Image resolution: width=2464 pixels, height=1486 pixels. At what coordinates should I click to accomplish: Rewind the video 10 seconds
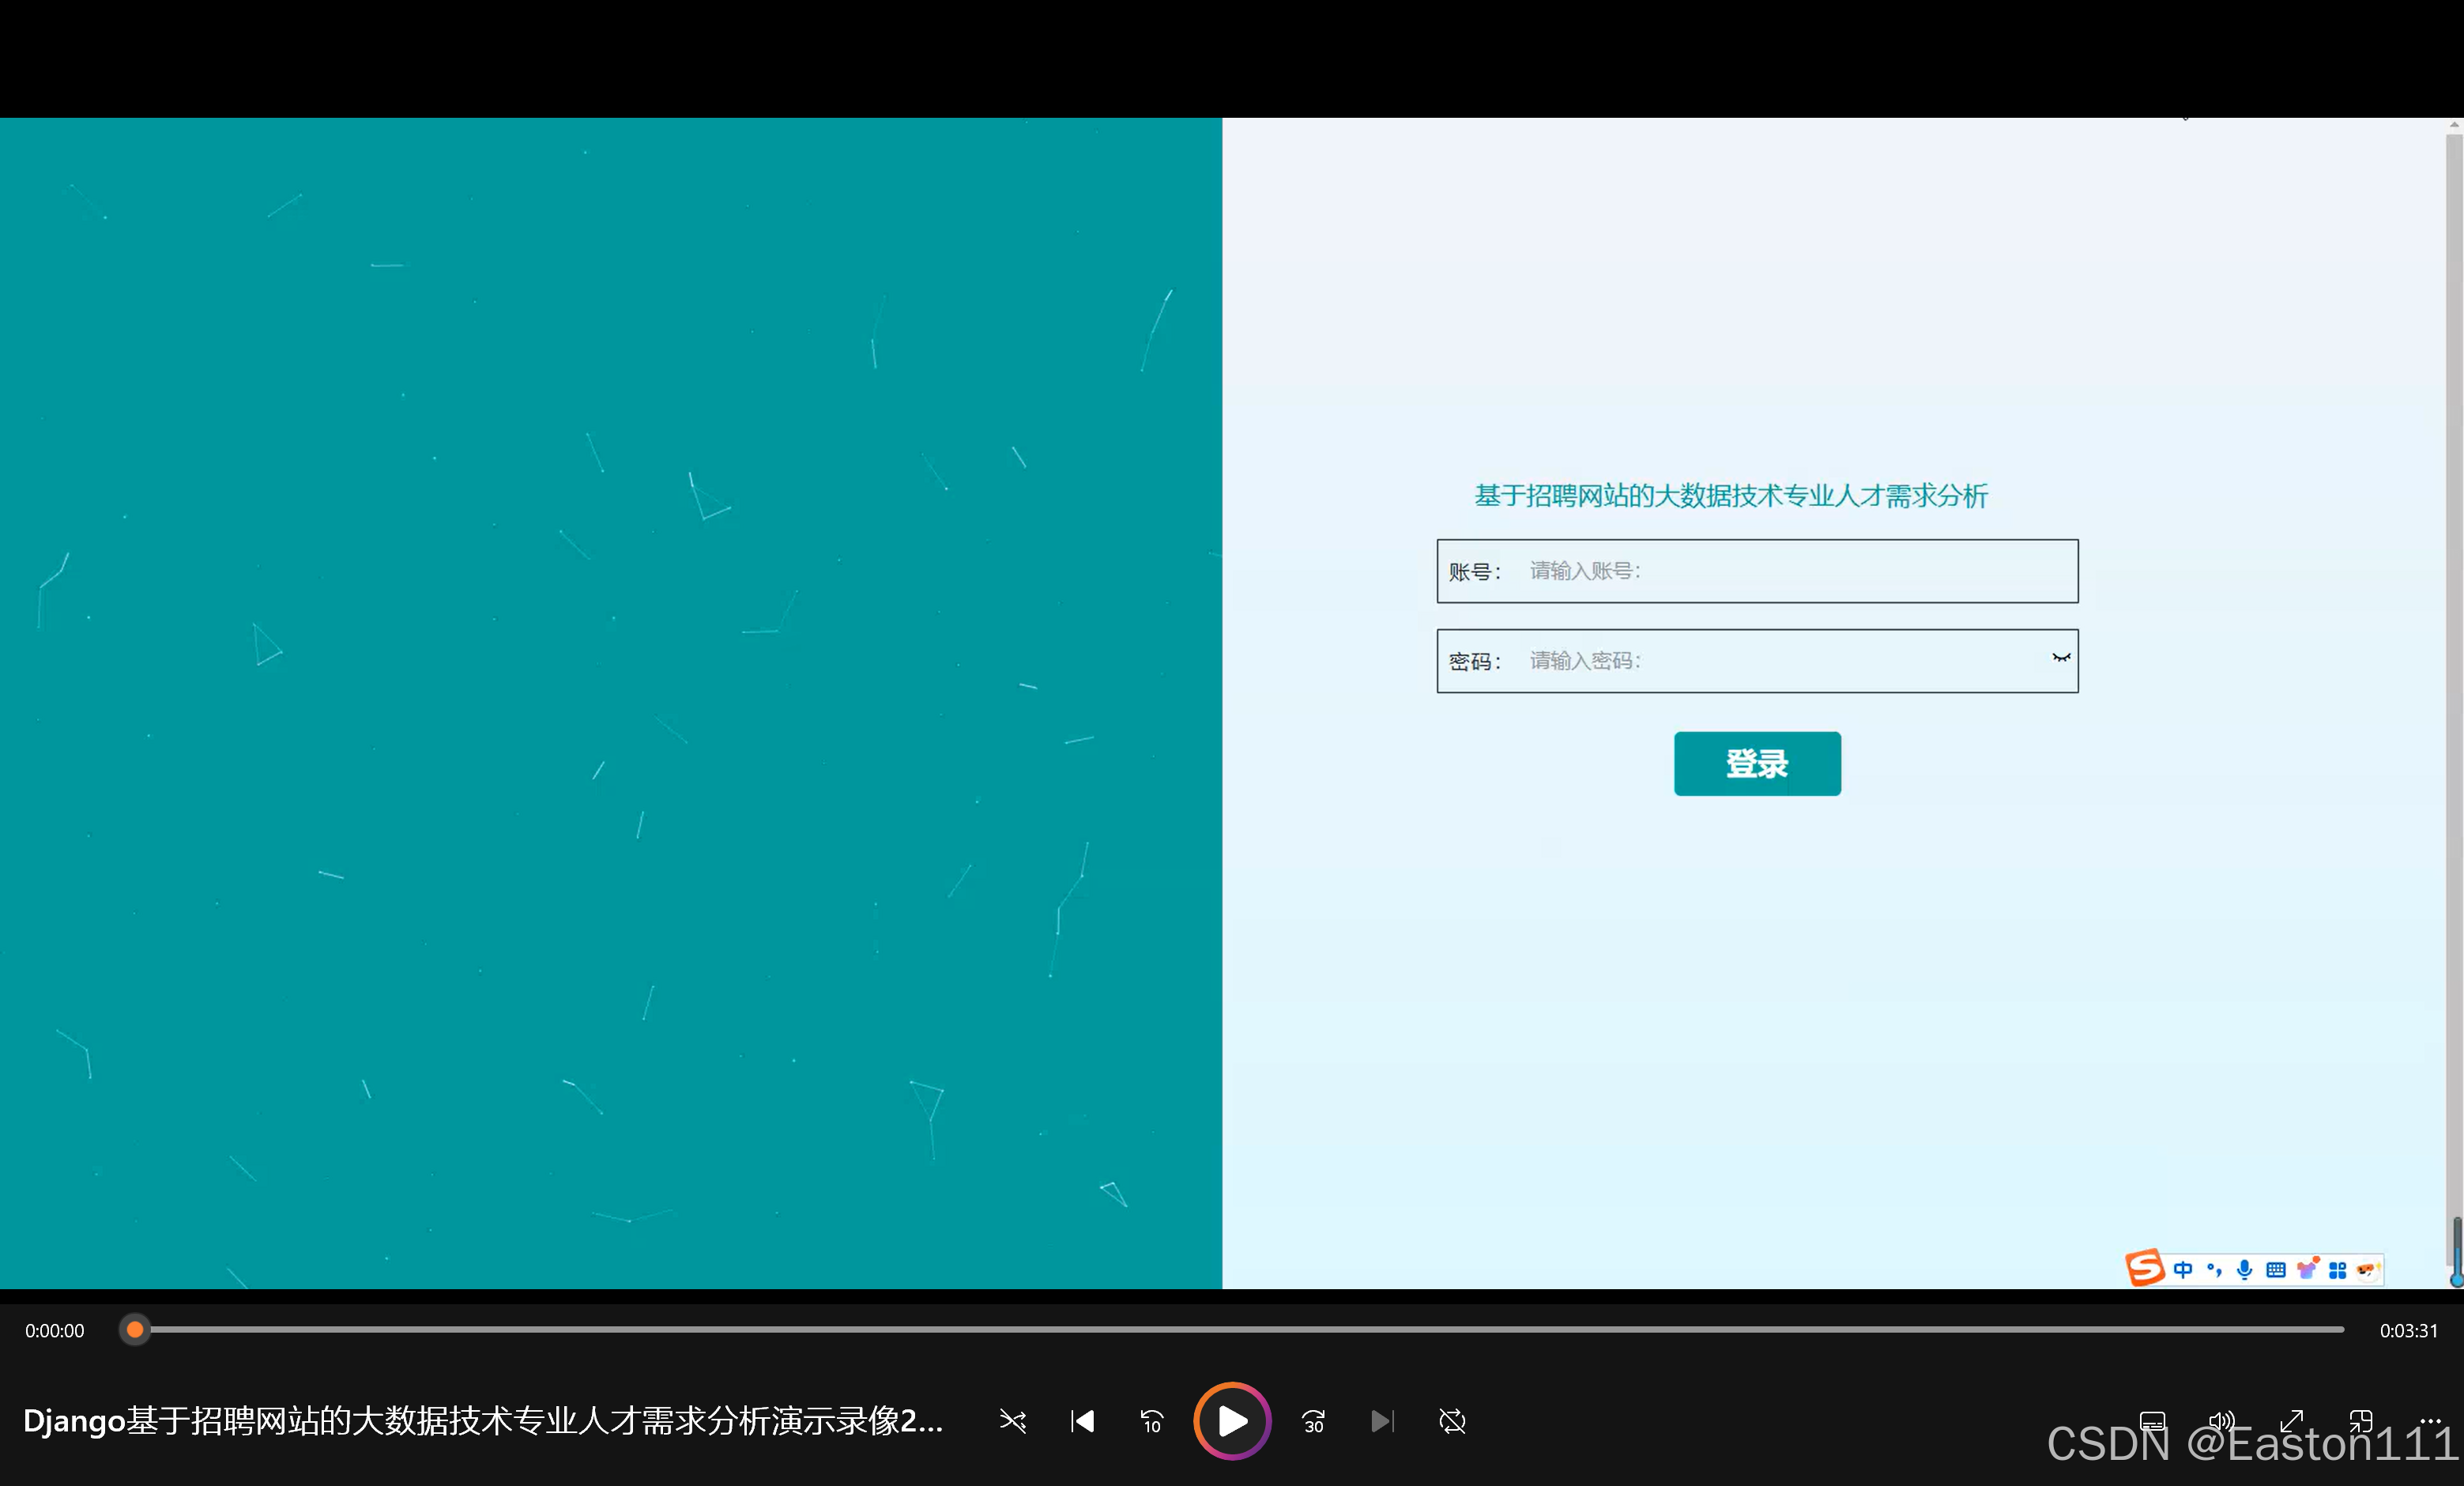point(1151,1421)
